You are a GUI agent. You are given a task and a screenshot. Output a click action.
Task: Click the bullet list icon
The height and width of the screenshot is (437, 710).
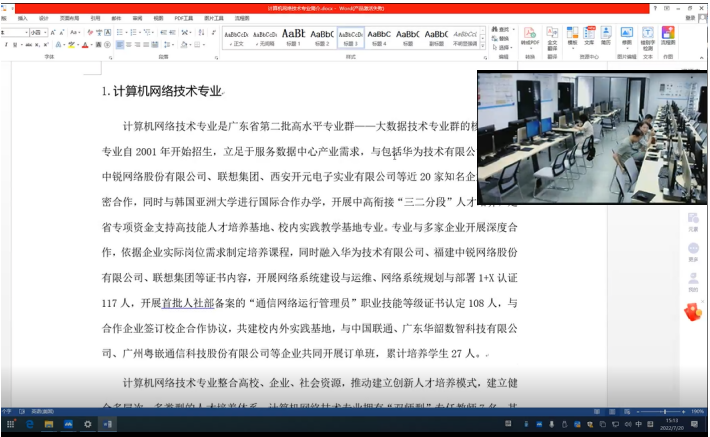pos(121,32)
